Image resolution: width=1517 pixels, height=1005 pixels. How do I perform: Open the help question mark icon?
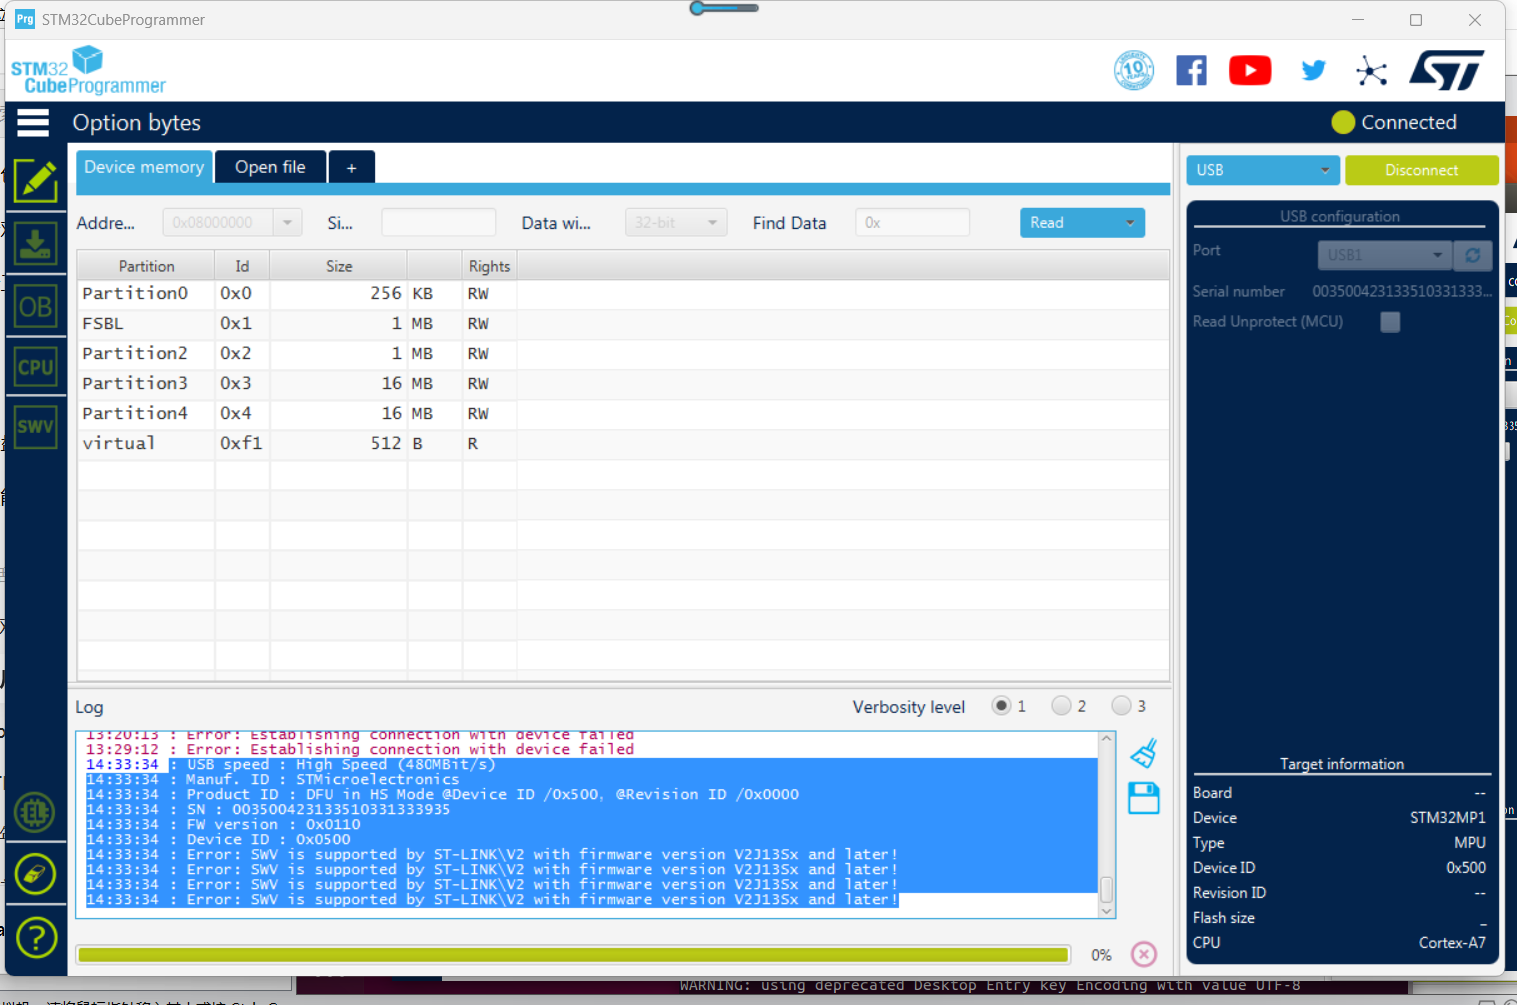tap(36, 938)
